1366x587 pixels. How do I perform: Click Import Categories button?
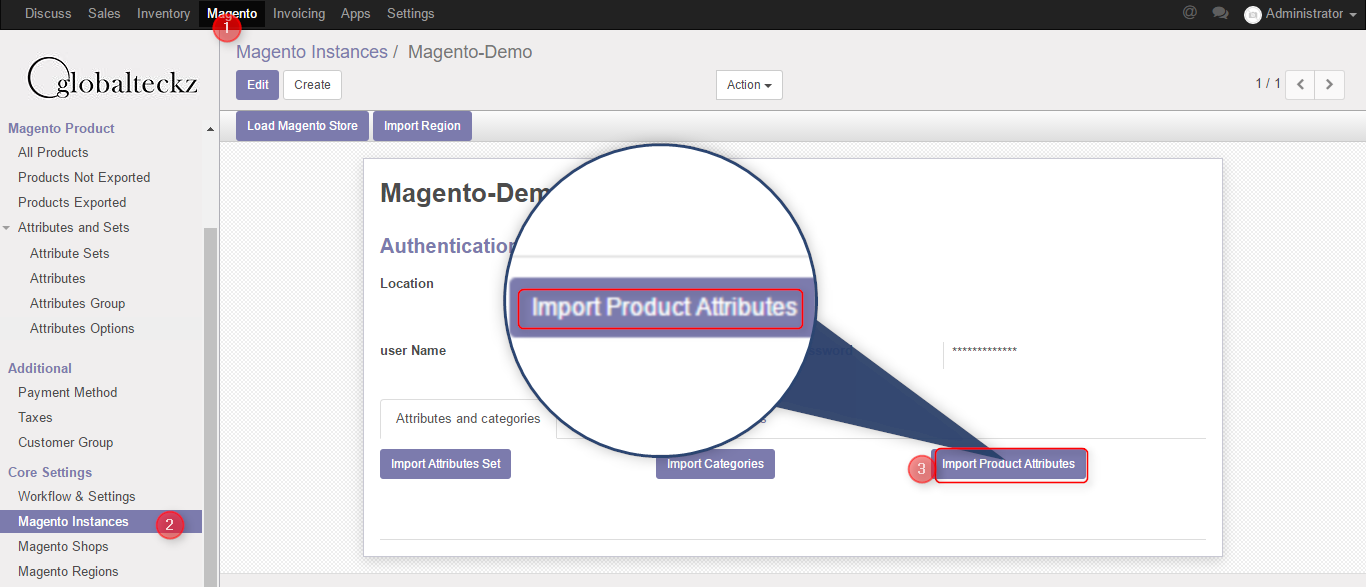(x=715, y=464)
